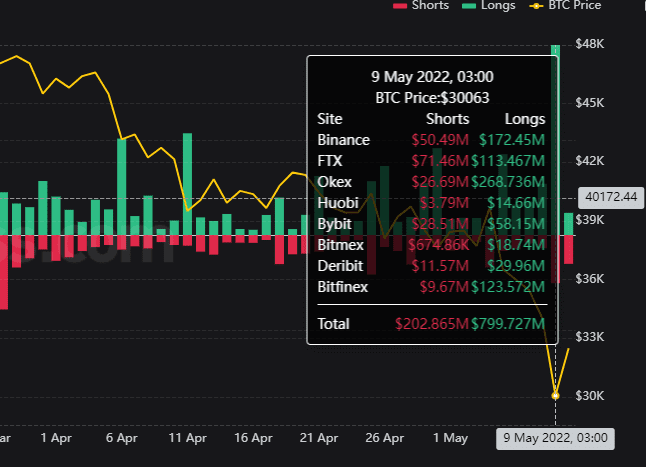Click the $33K price axis label

pyautogui.click(x=590, y=337)
